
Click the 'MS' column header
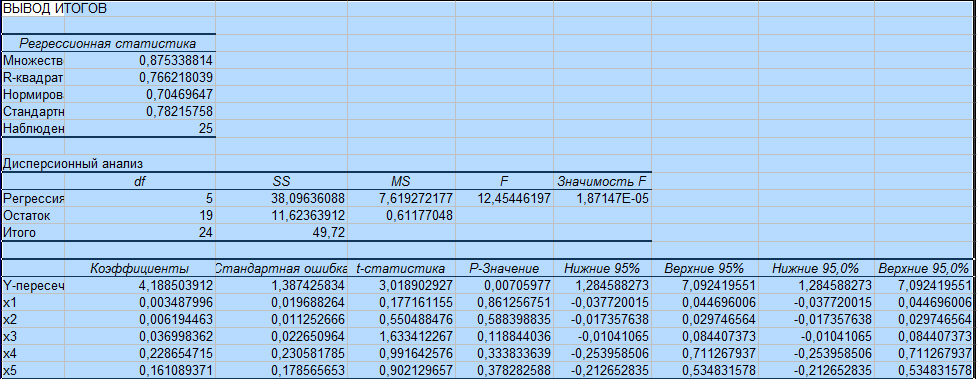401,181
